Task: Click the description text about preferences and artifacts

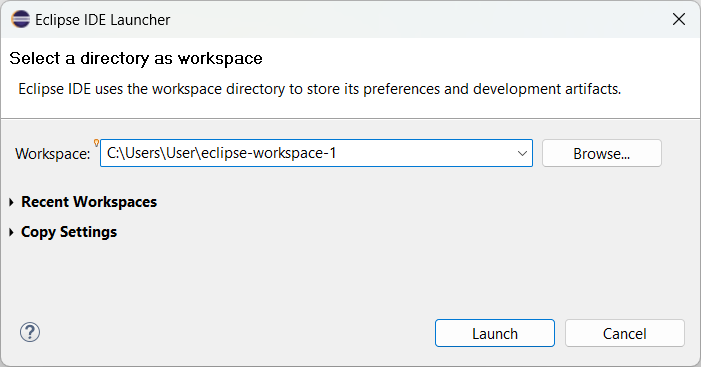Action: point(320,89)
